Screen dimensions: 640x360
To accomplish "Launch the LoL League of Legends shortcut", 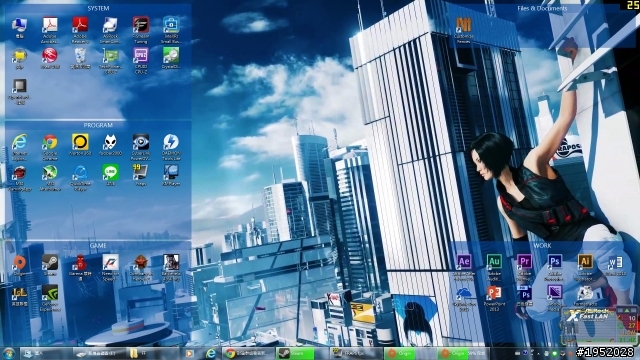I will coord(20,296).
